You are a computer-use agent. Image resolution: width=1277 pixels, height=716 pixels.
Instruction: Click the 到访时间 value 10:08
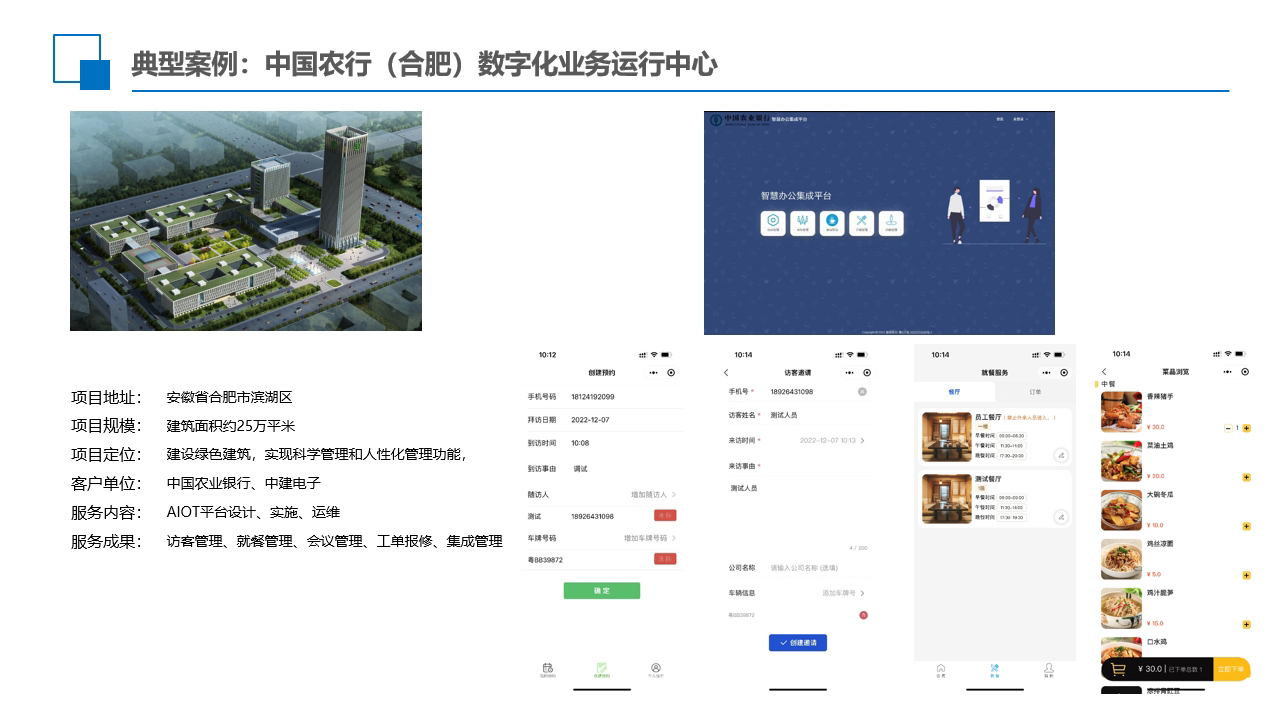pyautogui.click(x=580, y=442)
